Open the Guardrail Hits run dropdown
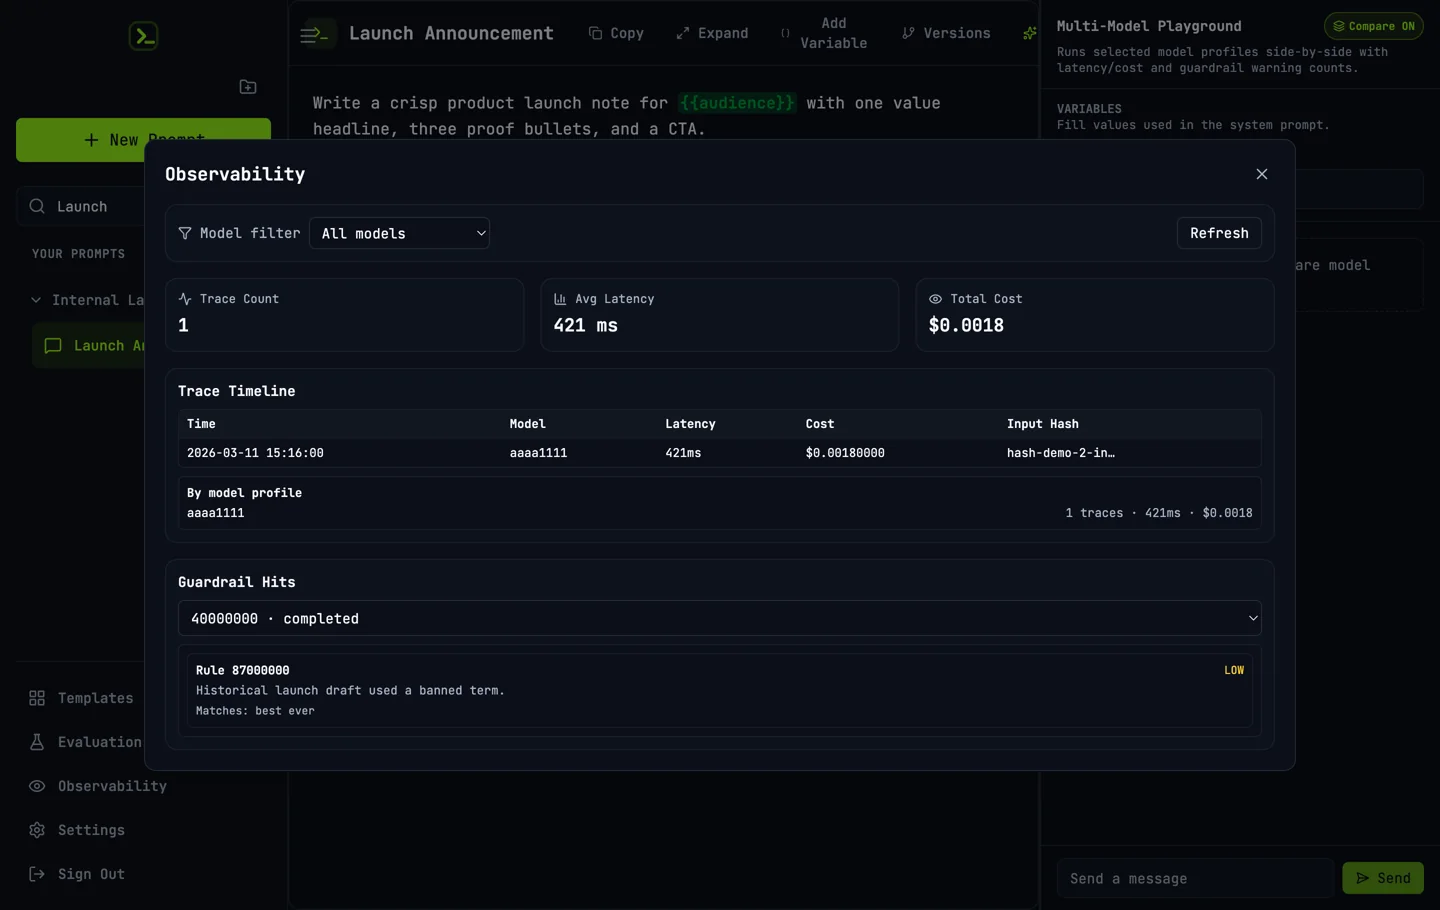This screenshot has height=910, width=1440. pyautogui.click(x=719, y=618)
